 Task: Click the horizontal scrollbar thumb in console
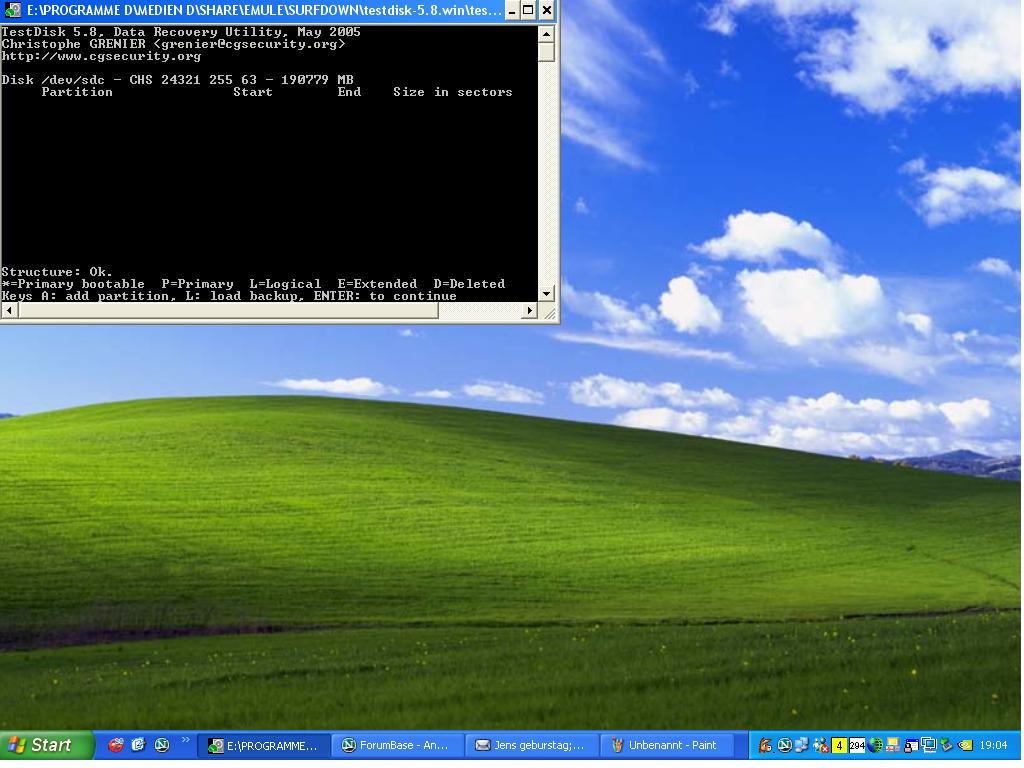[x=228, y=312]
